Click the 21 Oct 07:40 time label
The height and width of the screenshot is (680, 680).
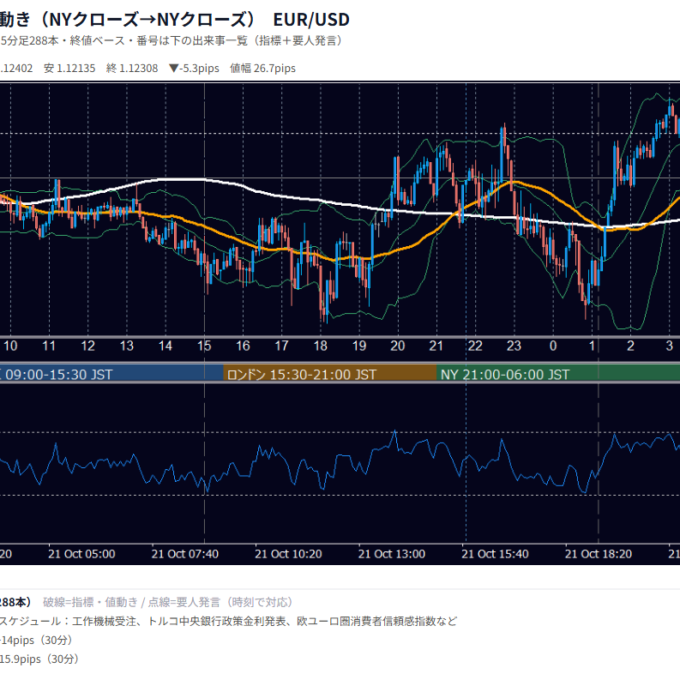[185, 554]
